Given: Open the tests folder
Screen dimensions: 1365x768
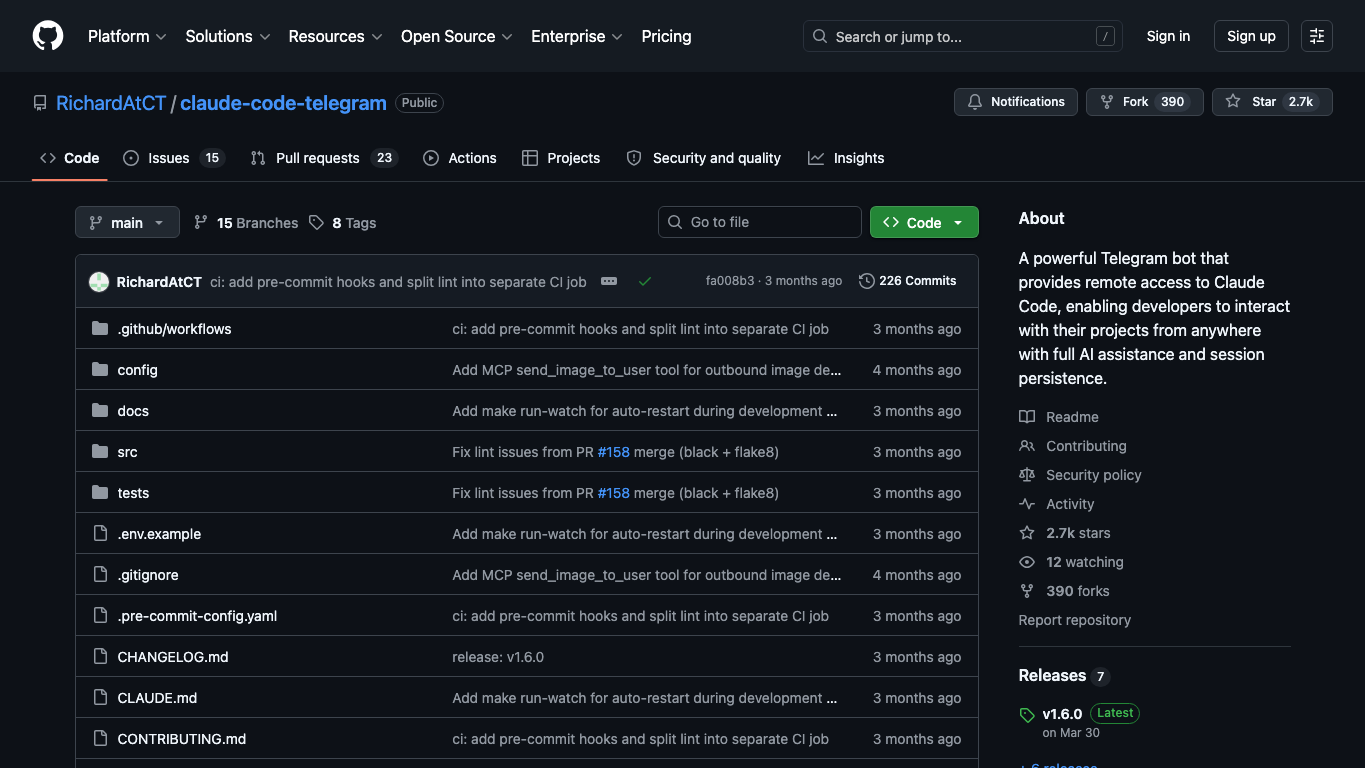Looking at the screenshot, I should coord(133,493).
